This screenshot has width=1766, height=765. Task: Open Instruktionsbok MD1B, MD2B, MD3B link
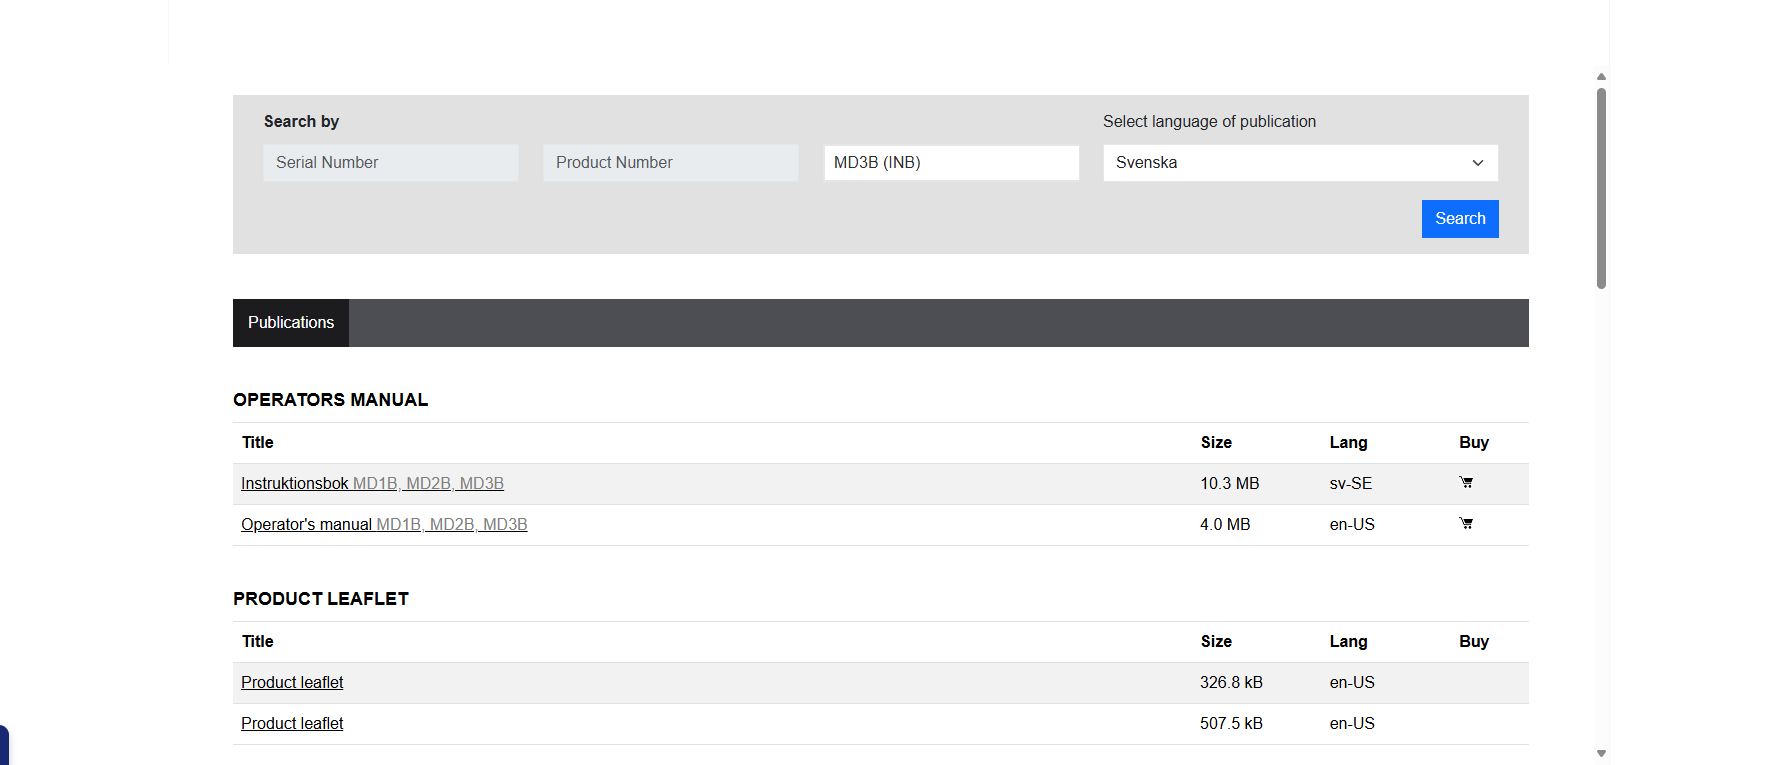click(x=372, y=484)
